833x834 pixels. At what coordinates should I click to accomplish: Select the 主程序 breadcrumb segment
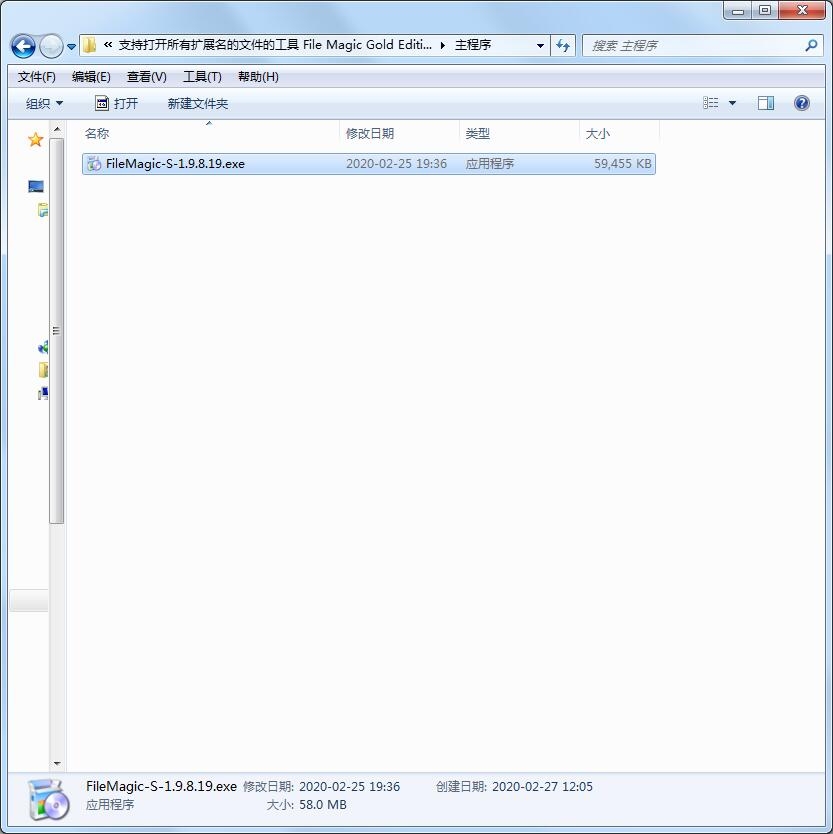coord(473,45)
